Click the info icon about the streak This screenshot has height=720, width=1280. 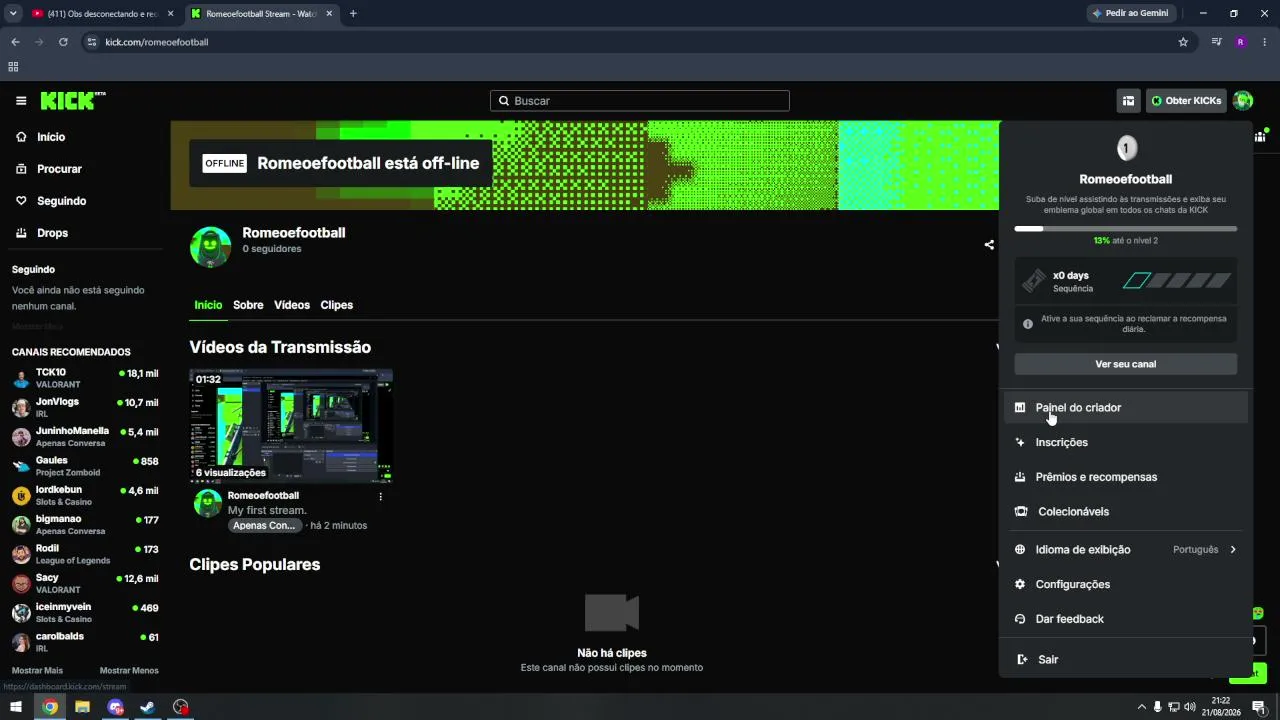pyautogui.click(x=1027, y=324)
